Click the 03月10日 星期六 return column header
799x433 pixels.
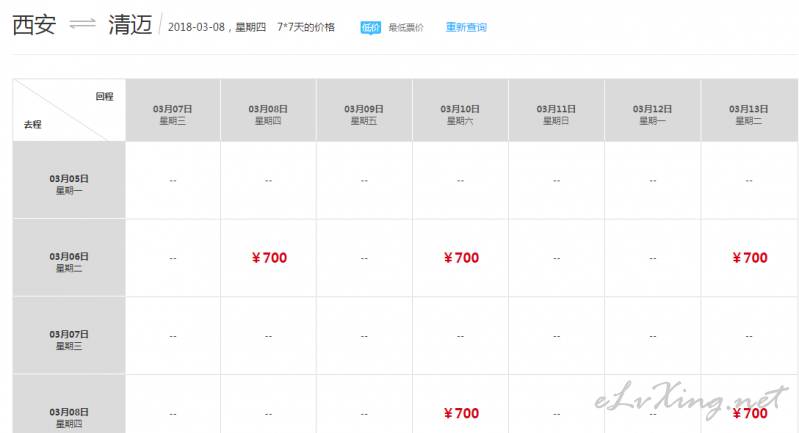pyautogui.click(x=460, y=110)
